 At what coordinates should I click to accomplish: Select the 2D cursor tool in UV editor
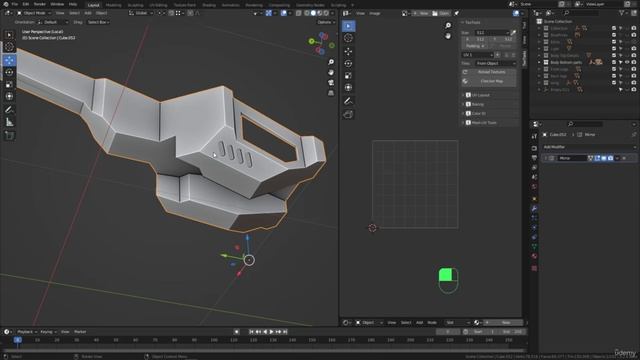[348, 38]
